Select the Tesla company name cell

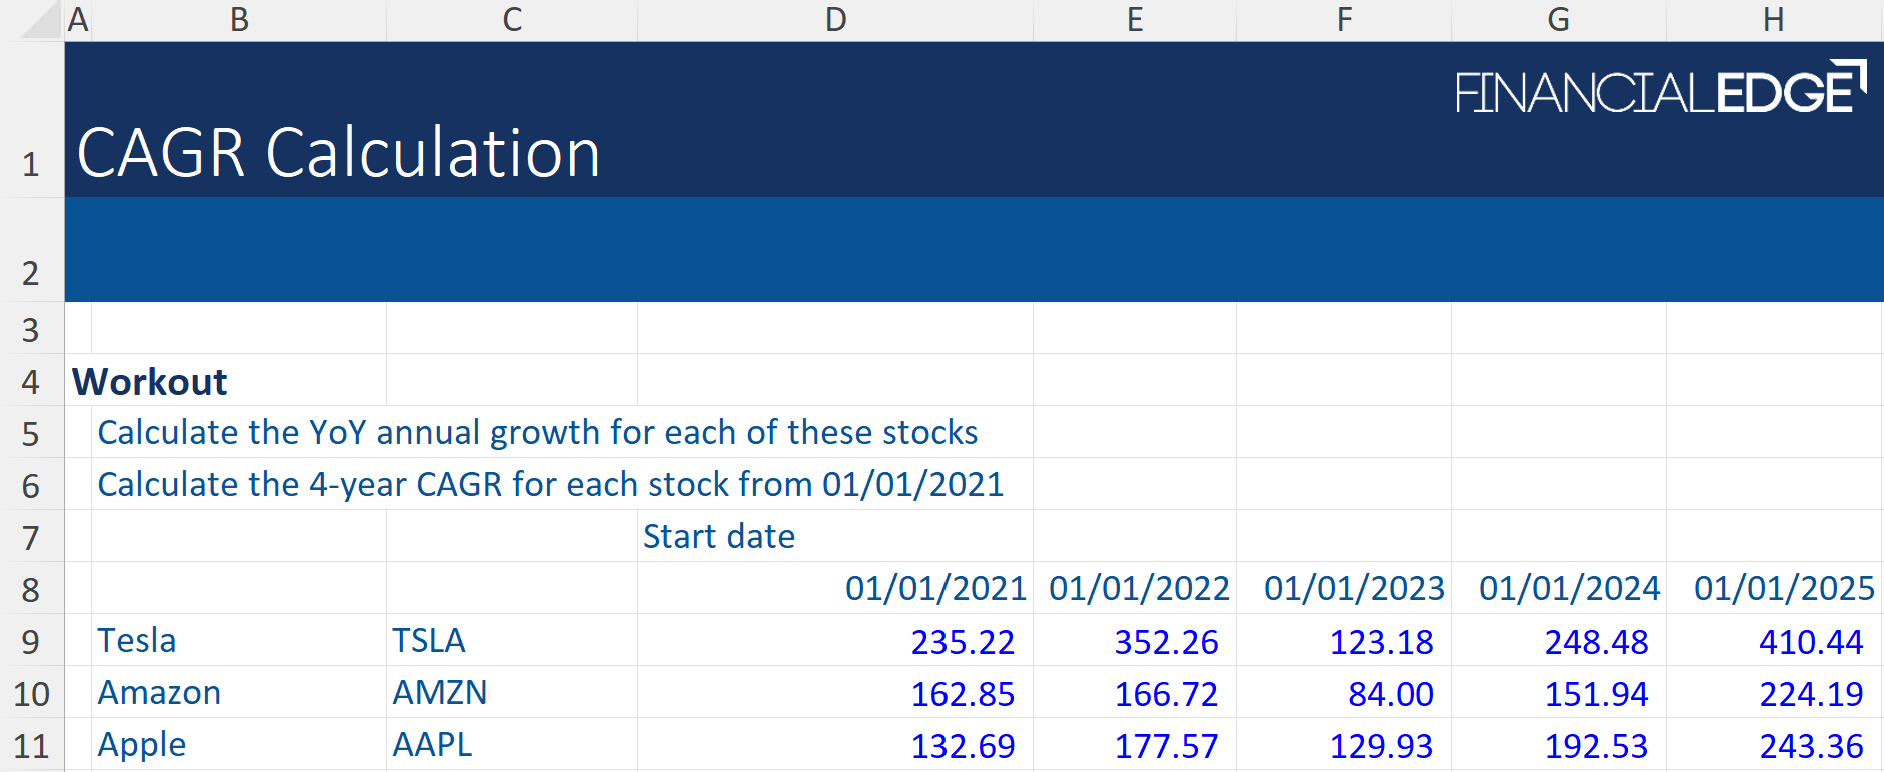pyautogui.click(x=137, y=640)
